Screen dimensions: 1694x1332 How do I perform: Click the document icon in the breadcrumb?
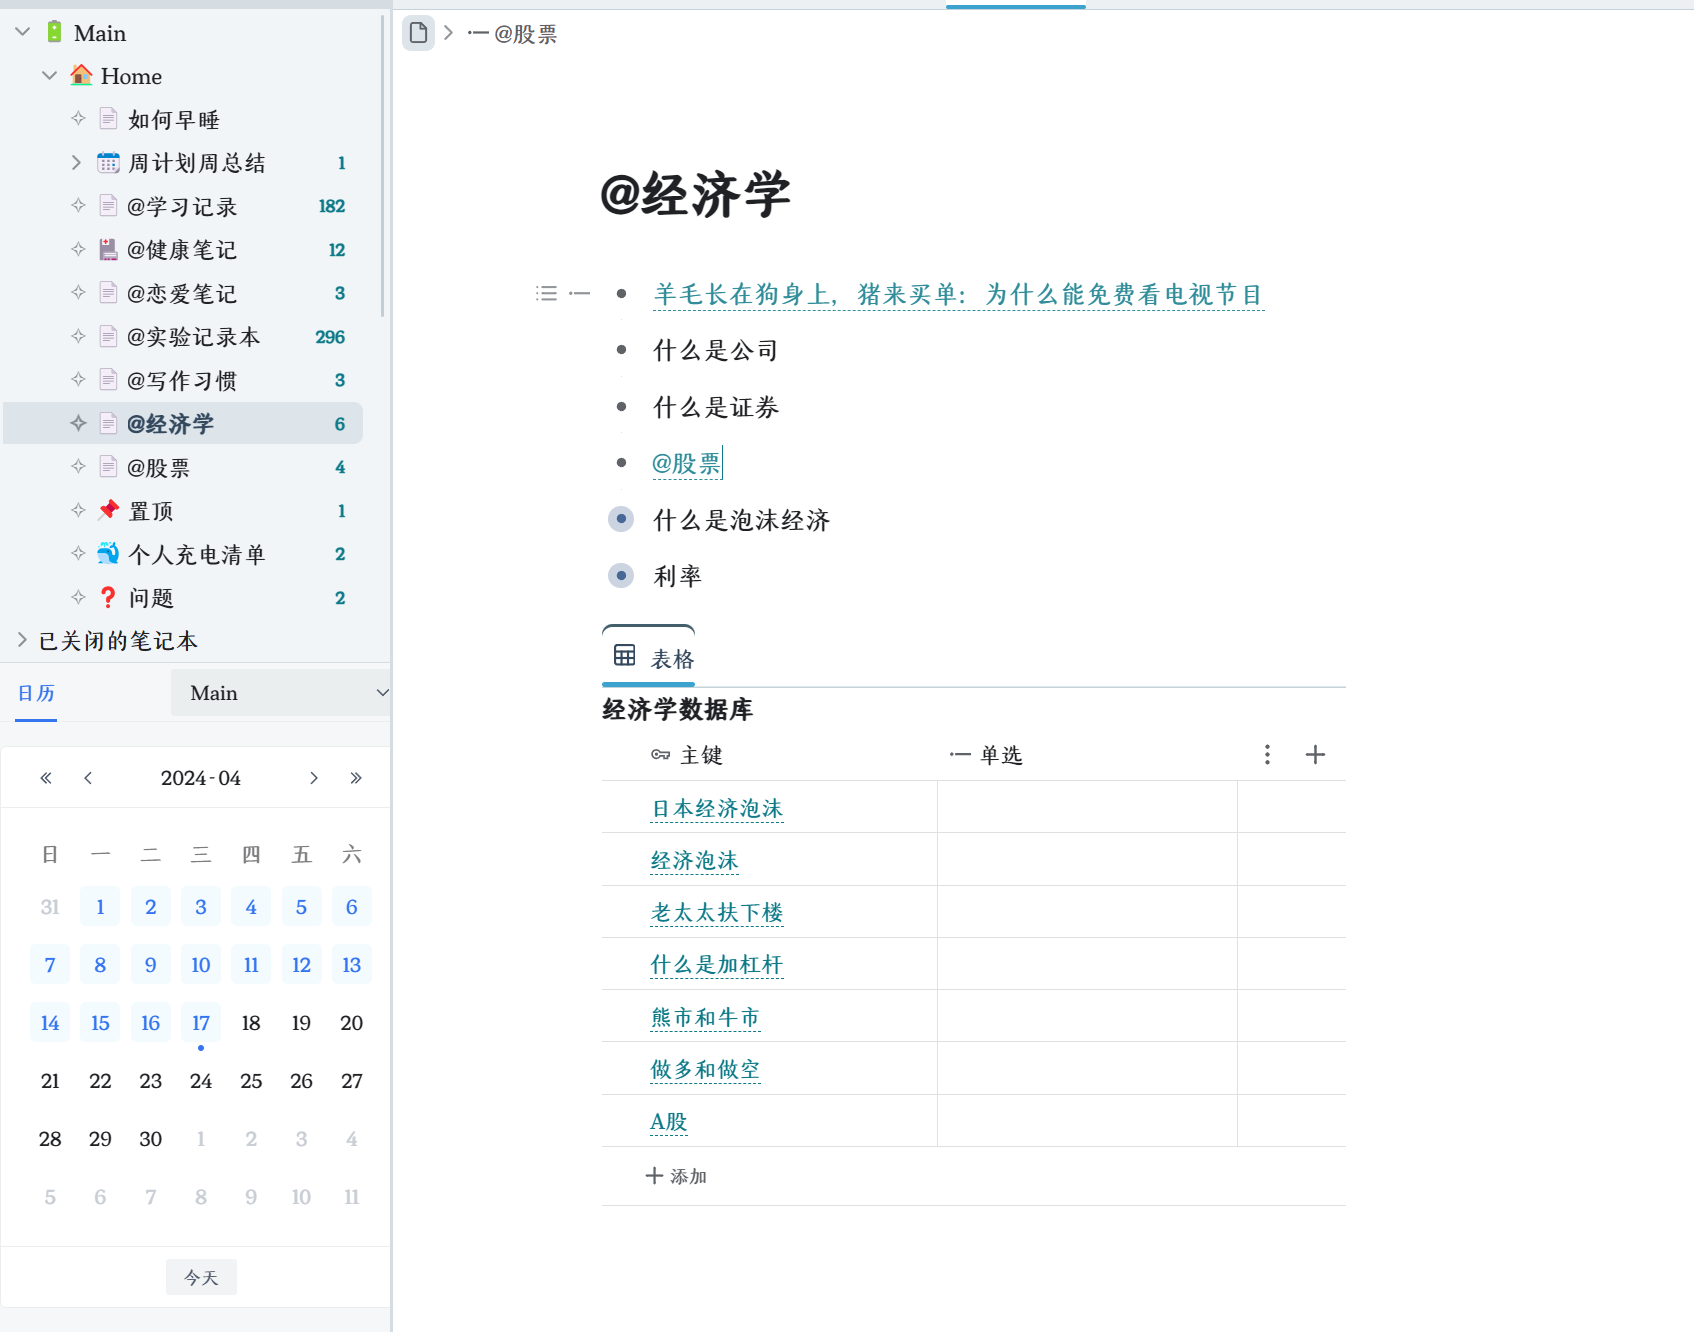coord(418,33)
